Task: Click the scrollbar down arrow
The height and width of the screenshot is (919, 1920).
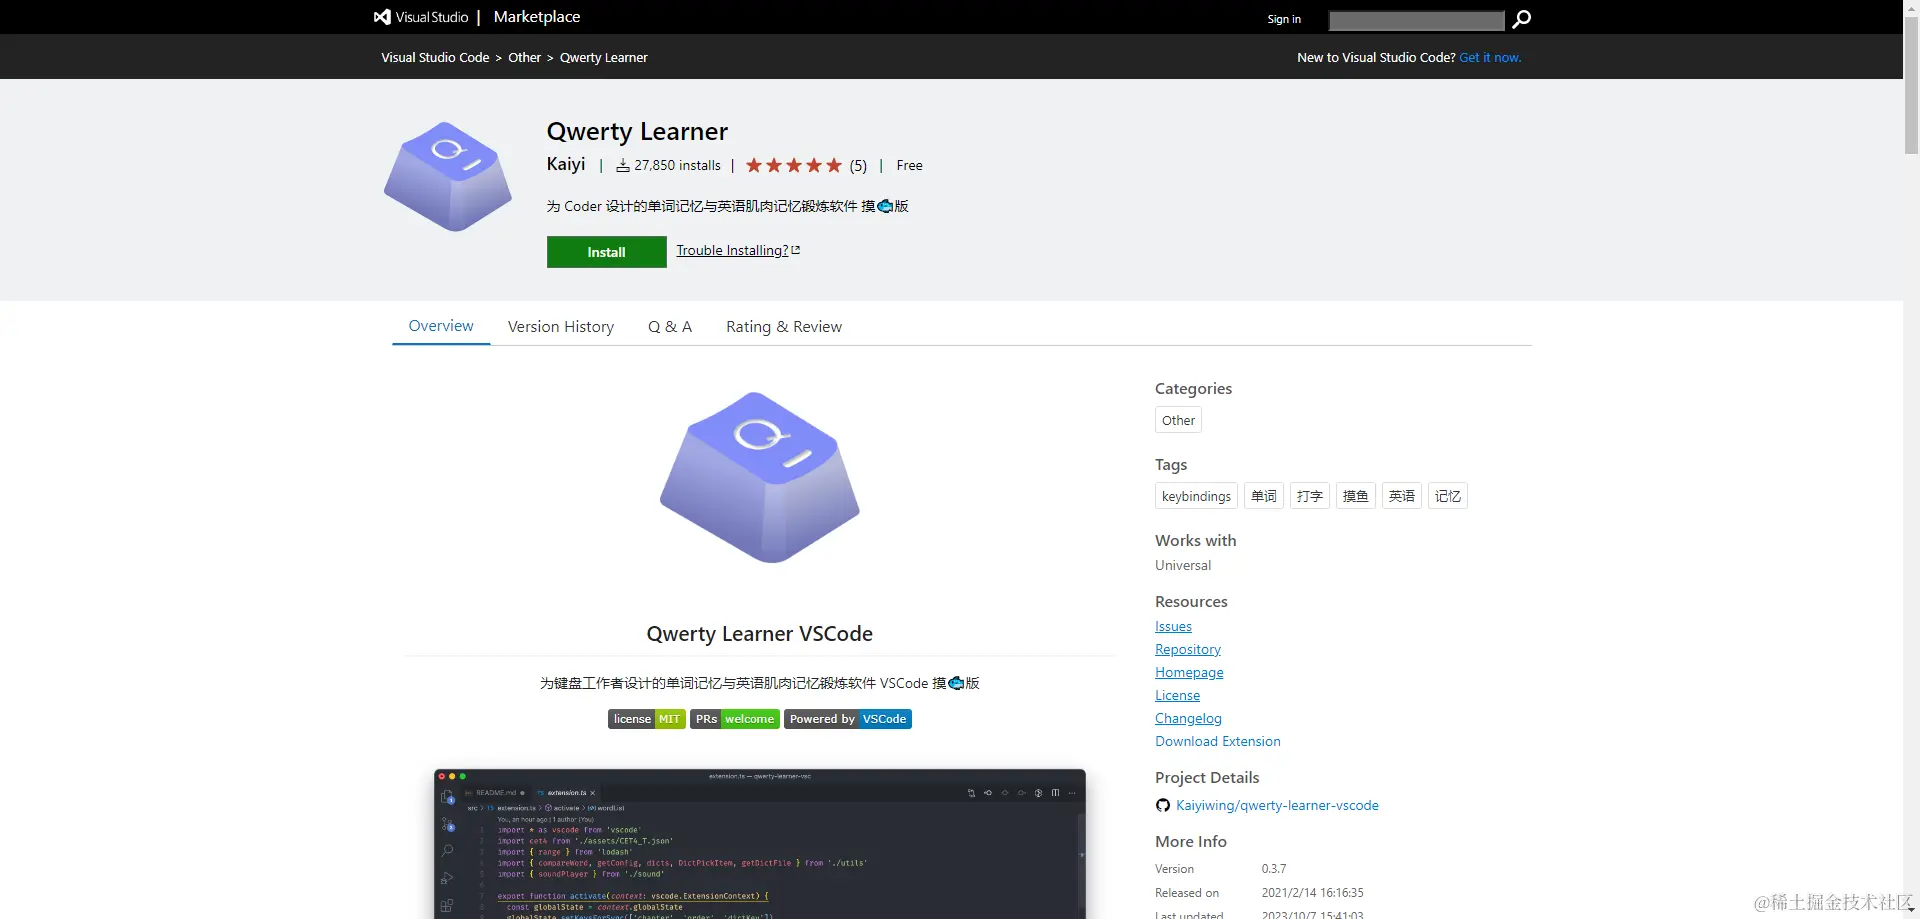Action: tap(1911, 911)
